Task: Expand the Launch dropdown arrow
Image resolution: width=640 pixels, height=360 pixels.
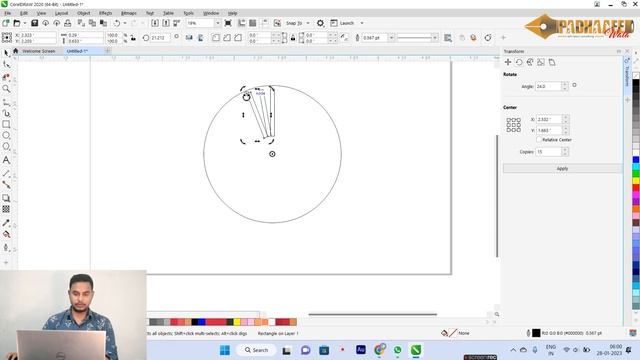Action: coord(362,23)
